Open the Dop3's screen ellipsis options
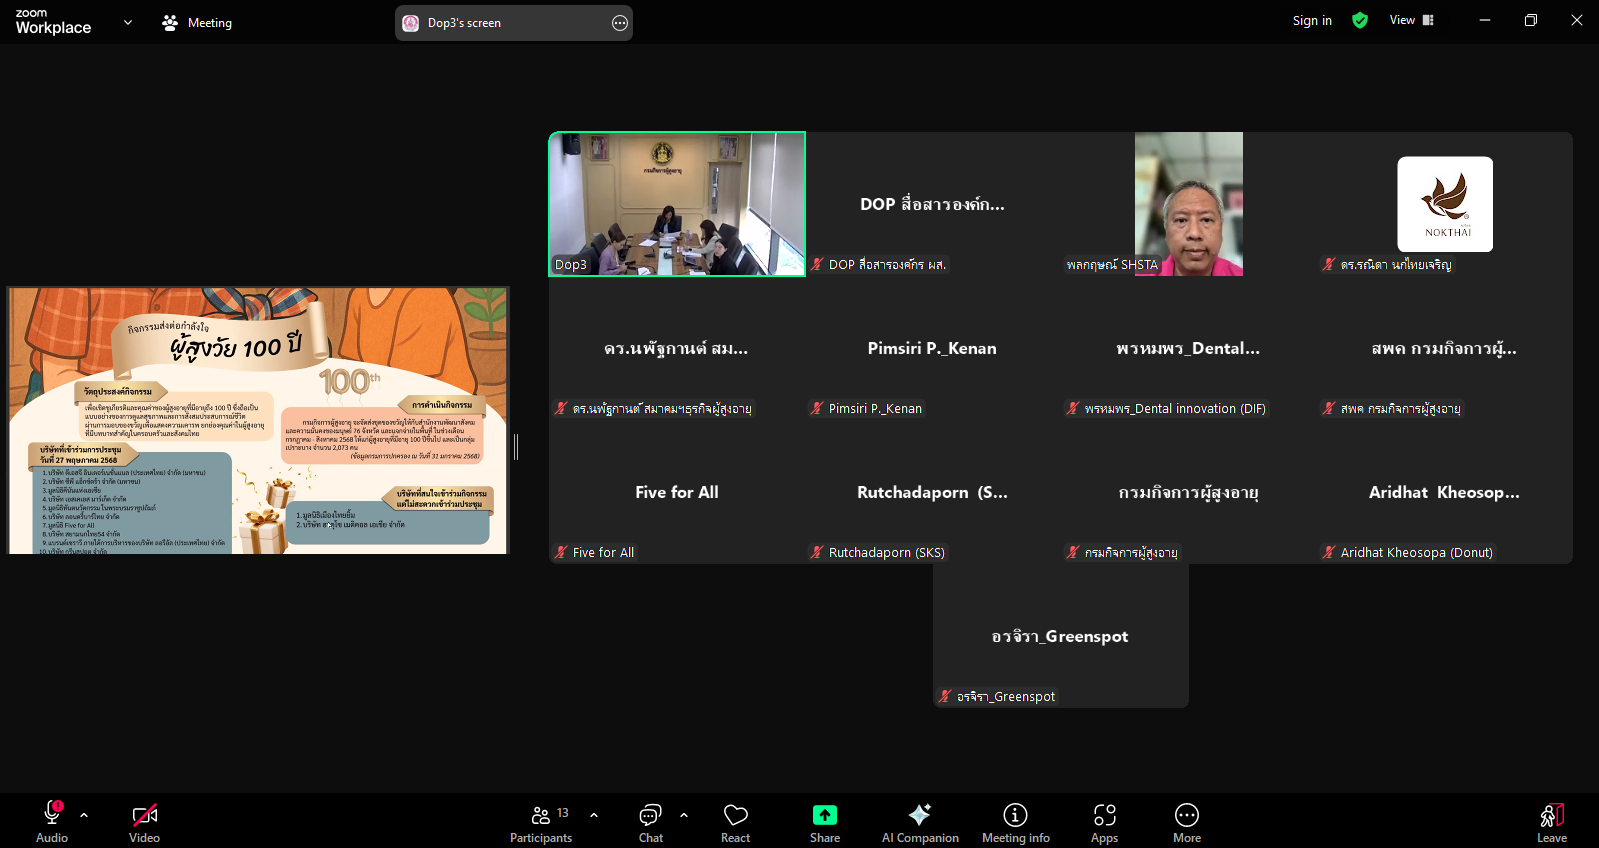Image resolution: width=1599 pixels, height=848 pixels. click(x=620, y=23)
